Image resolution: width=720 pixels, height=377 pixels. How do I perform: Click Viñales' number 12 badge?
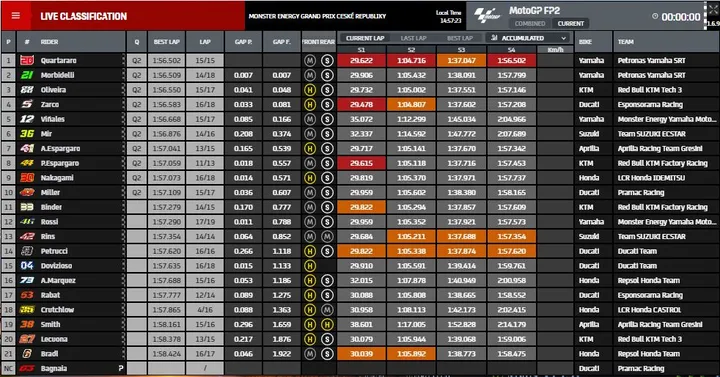pyautogui.click(x=27, y=119)
